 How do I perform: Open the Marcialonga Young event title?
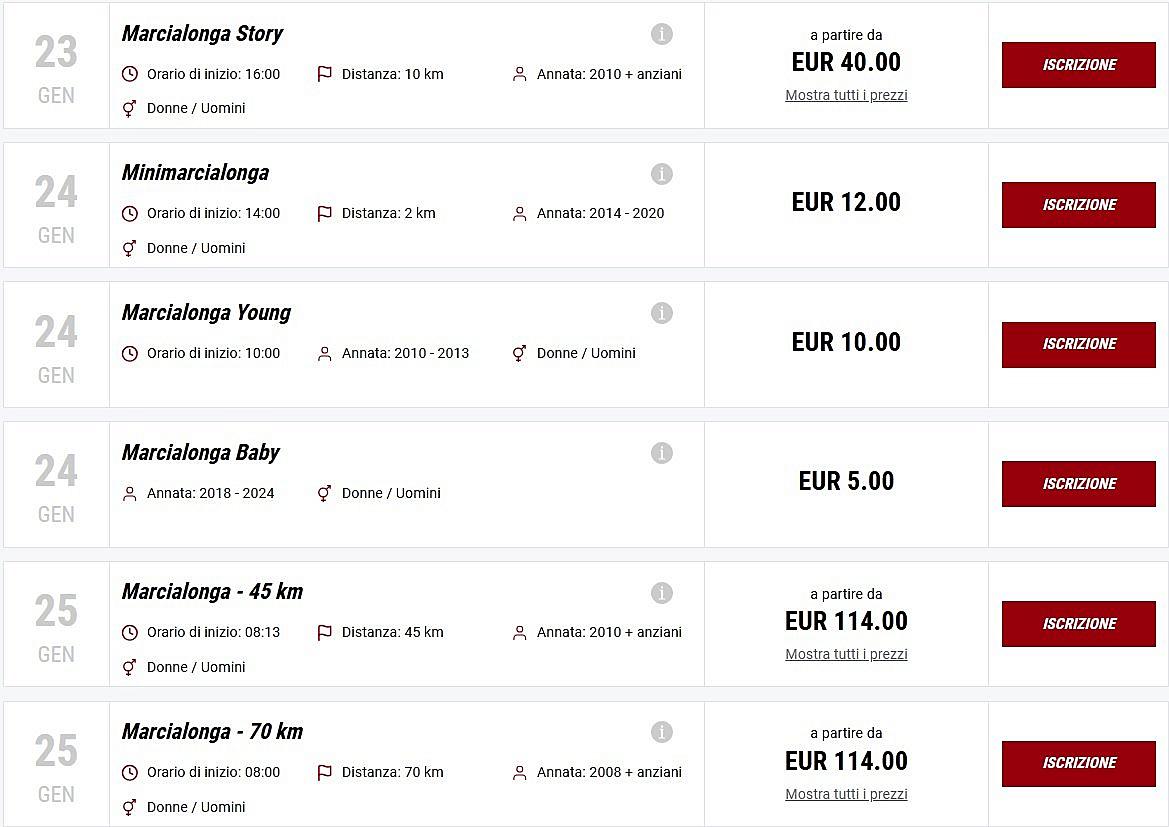(x=206, y=313)
